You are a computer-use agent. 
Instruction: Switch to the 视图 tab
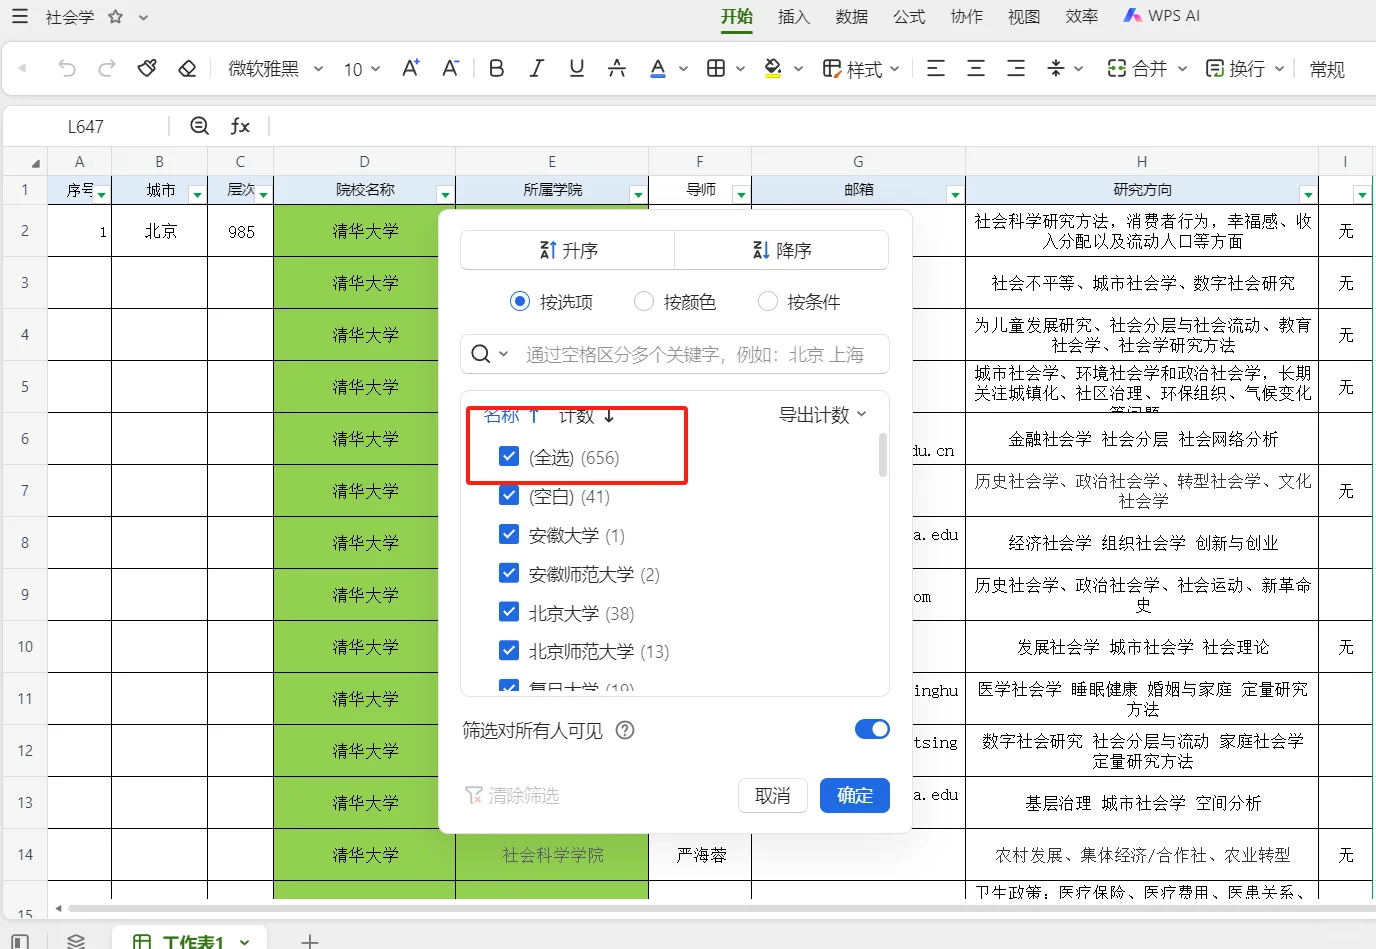[x=1024, y=17]
